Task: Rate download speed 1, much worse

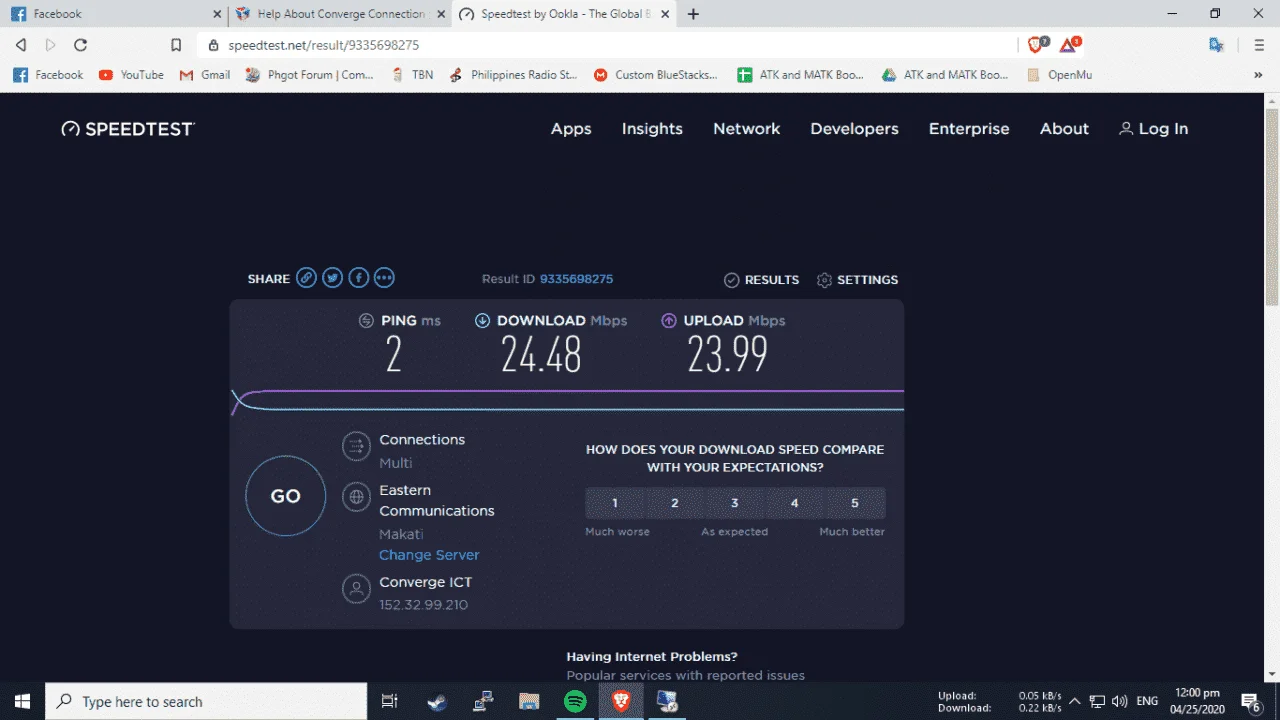Action: pyautogui.click(x=615, y=503)
